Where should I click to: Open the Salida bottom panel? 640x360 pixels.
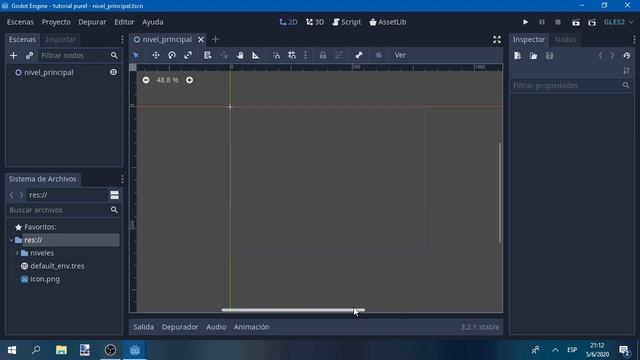tap(143, 327)
